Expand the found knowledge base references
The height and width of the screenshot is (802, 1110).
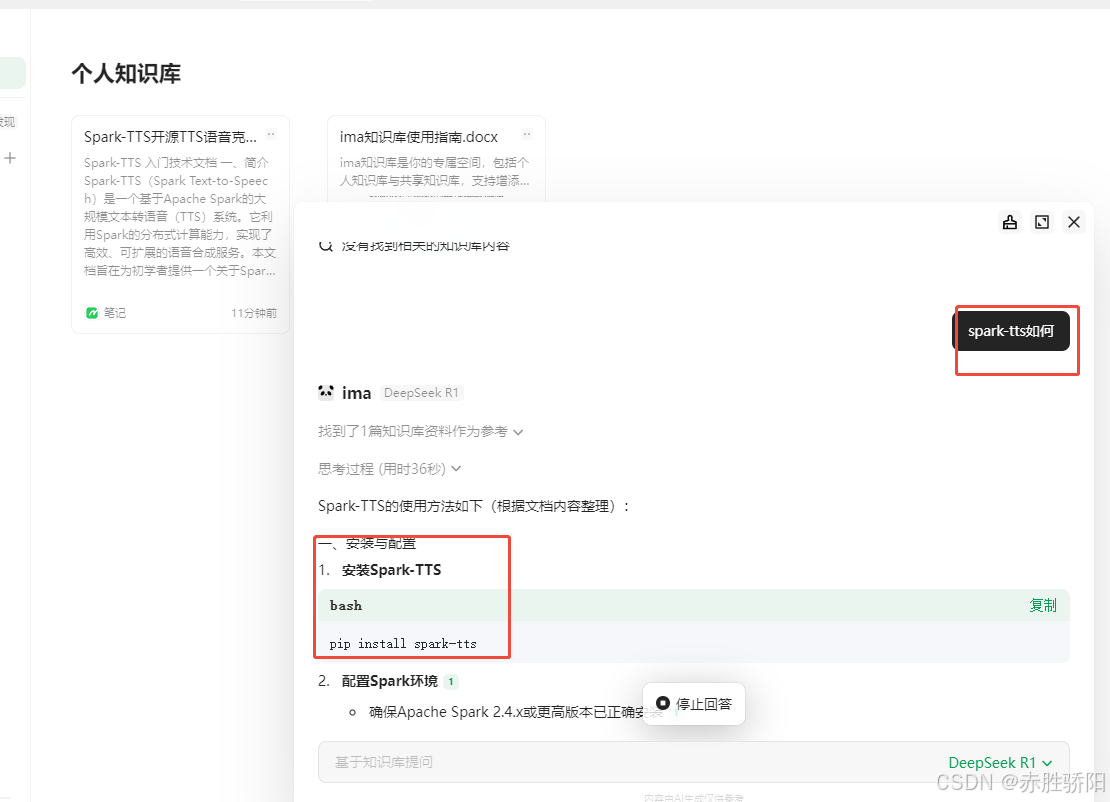420,431
